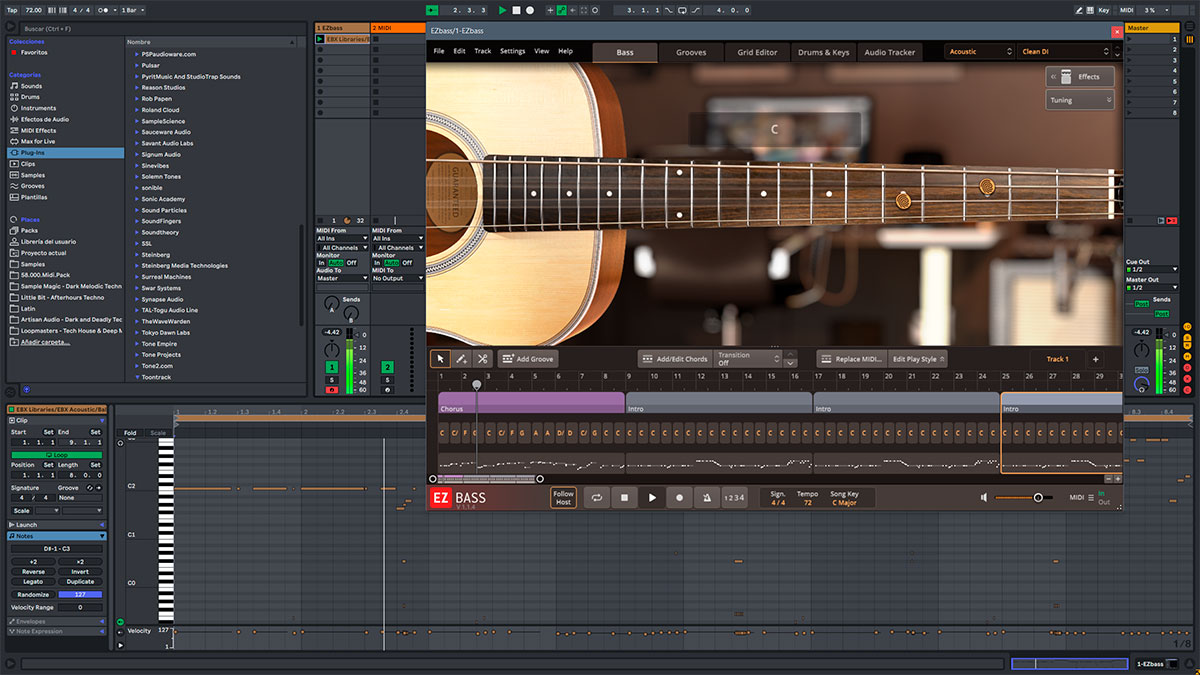Switch to the Grid Editor tab
This screenshot has height=675, width=1200.
click(x=757, y=52)
